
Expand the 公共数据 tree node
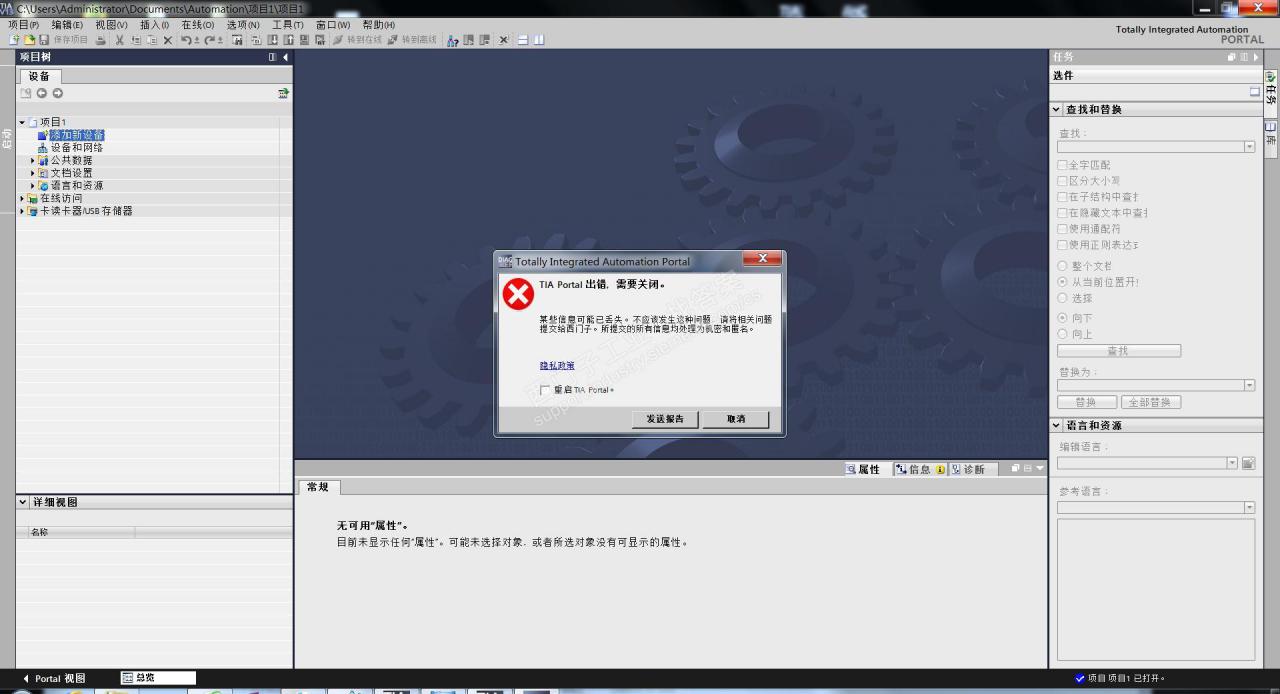pyautogui.click(x=32, y=160)
